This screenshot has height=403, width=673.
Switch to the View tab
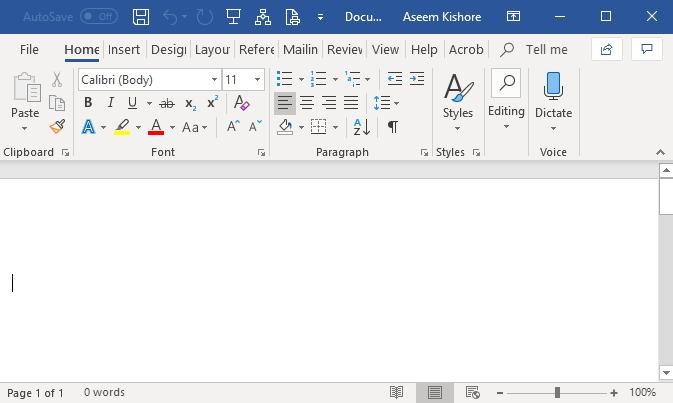click(x=385, y=50)
